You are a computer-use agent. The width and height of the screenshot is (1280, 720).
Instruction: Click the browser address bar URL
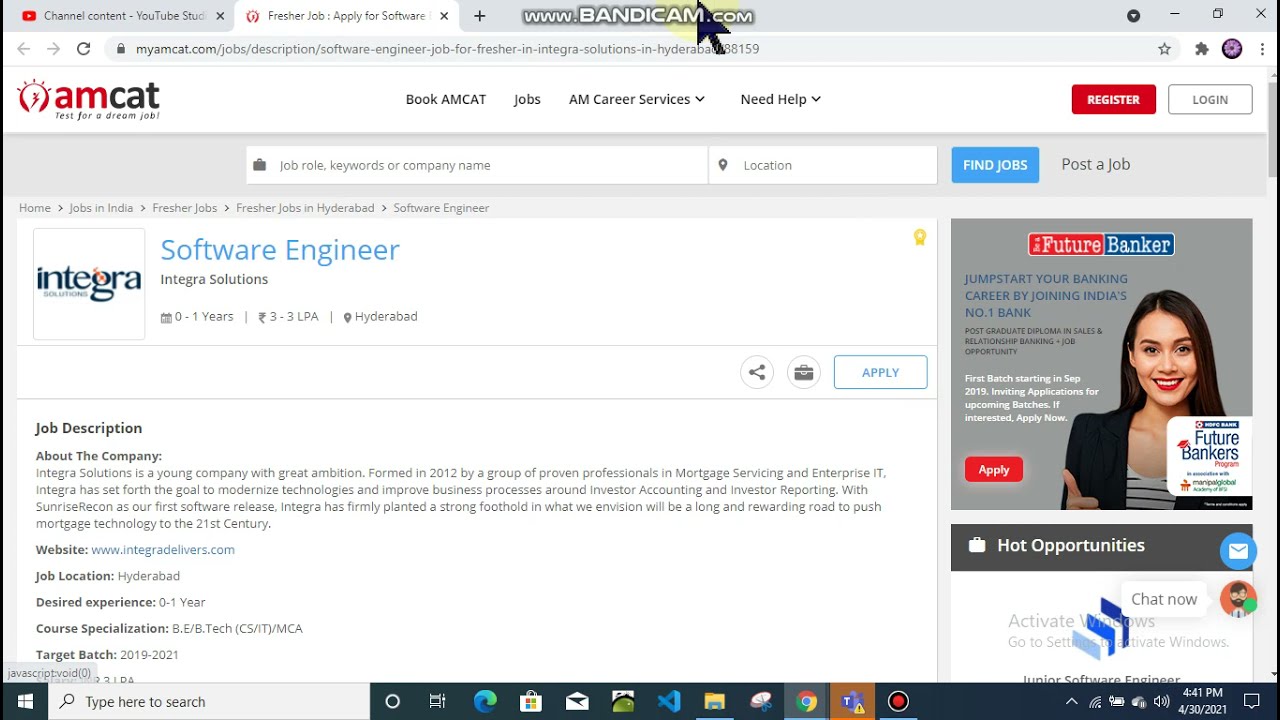(447, 48)
